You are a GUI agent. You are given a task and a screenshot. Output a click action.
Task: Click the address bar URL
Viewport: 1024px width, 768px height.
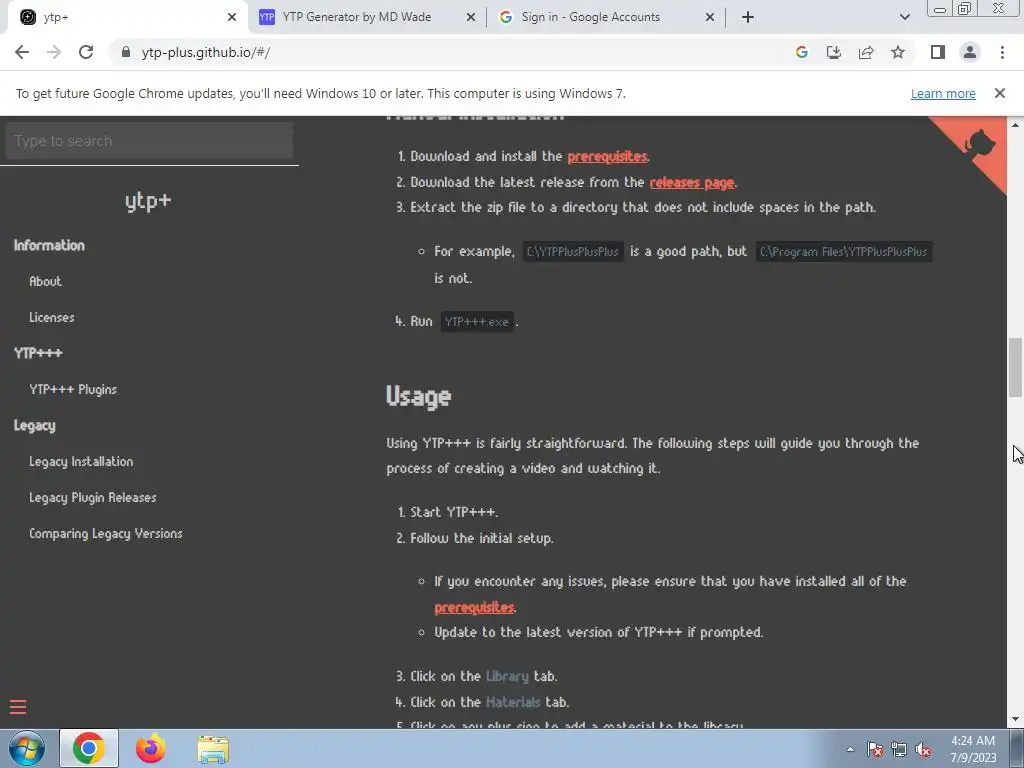tap(206, 52)
